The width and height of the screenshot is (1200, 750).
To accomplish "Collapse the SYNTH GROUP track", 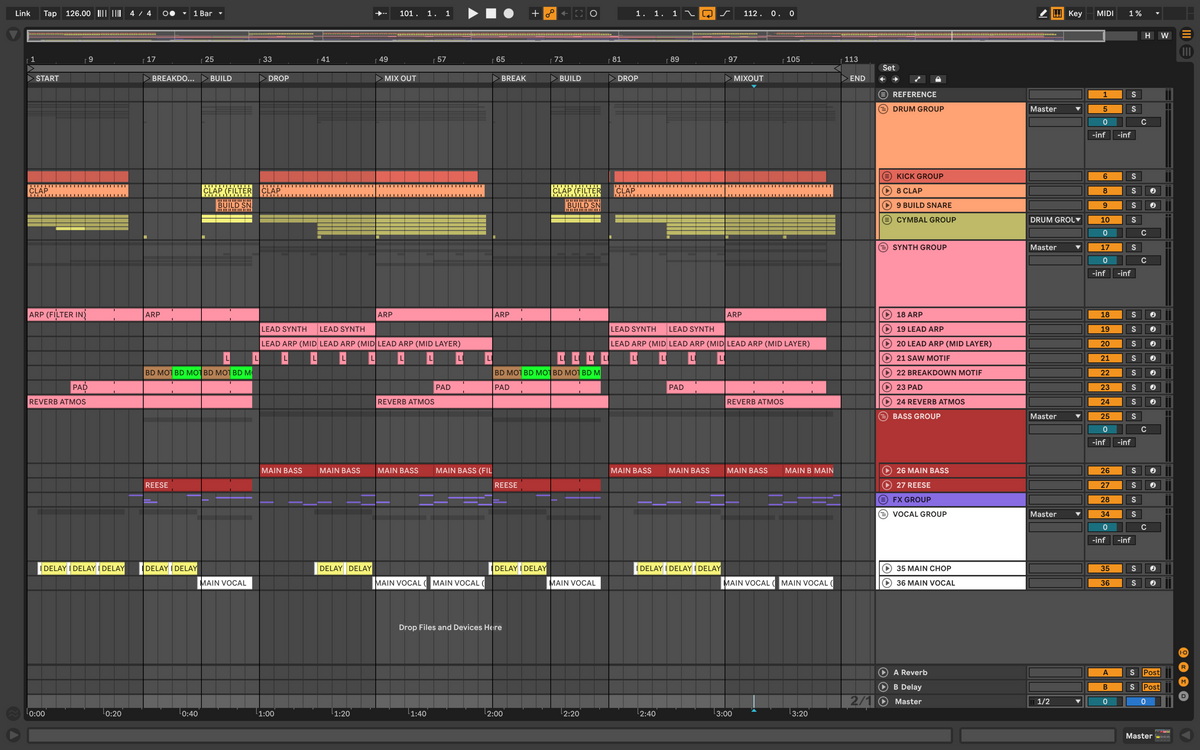I will click(883, 247).
